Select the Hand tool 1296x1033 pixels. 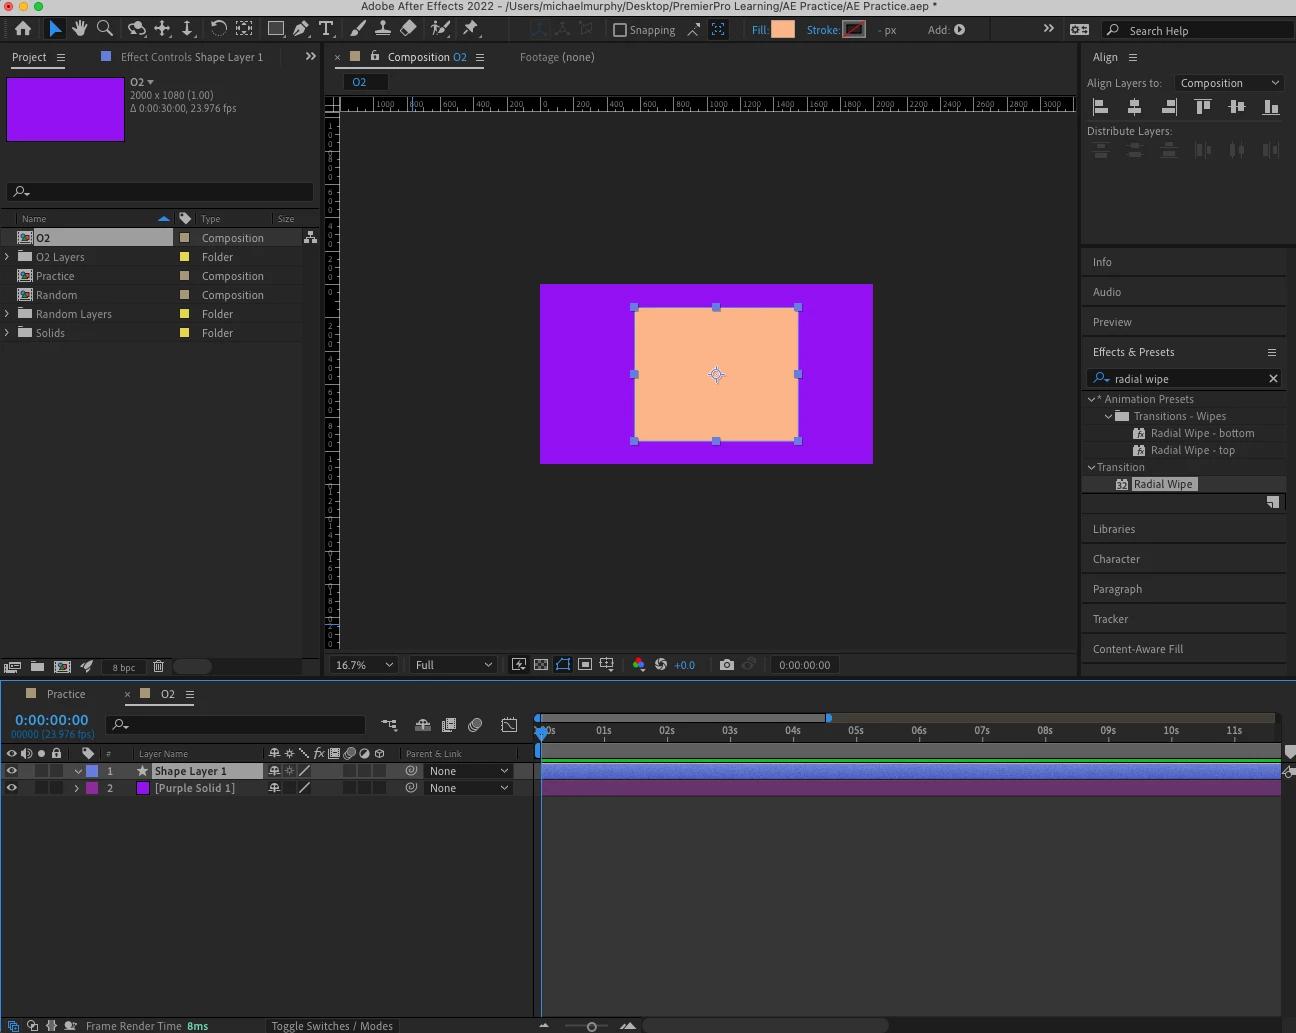click(80, 29)
